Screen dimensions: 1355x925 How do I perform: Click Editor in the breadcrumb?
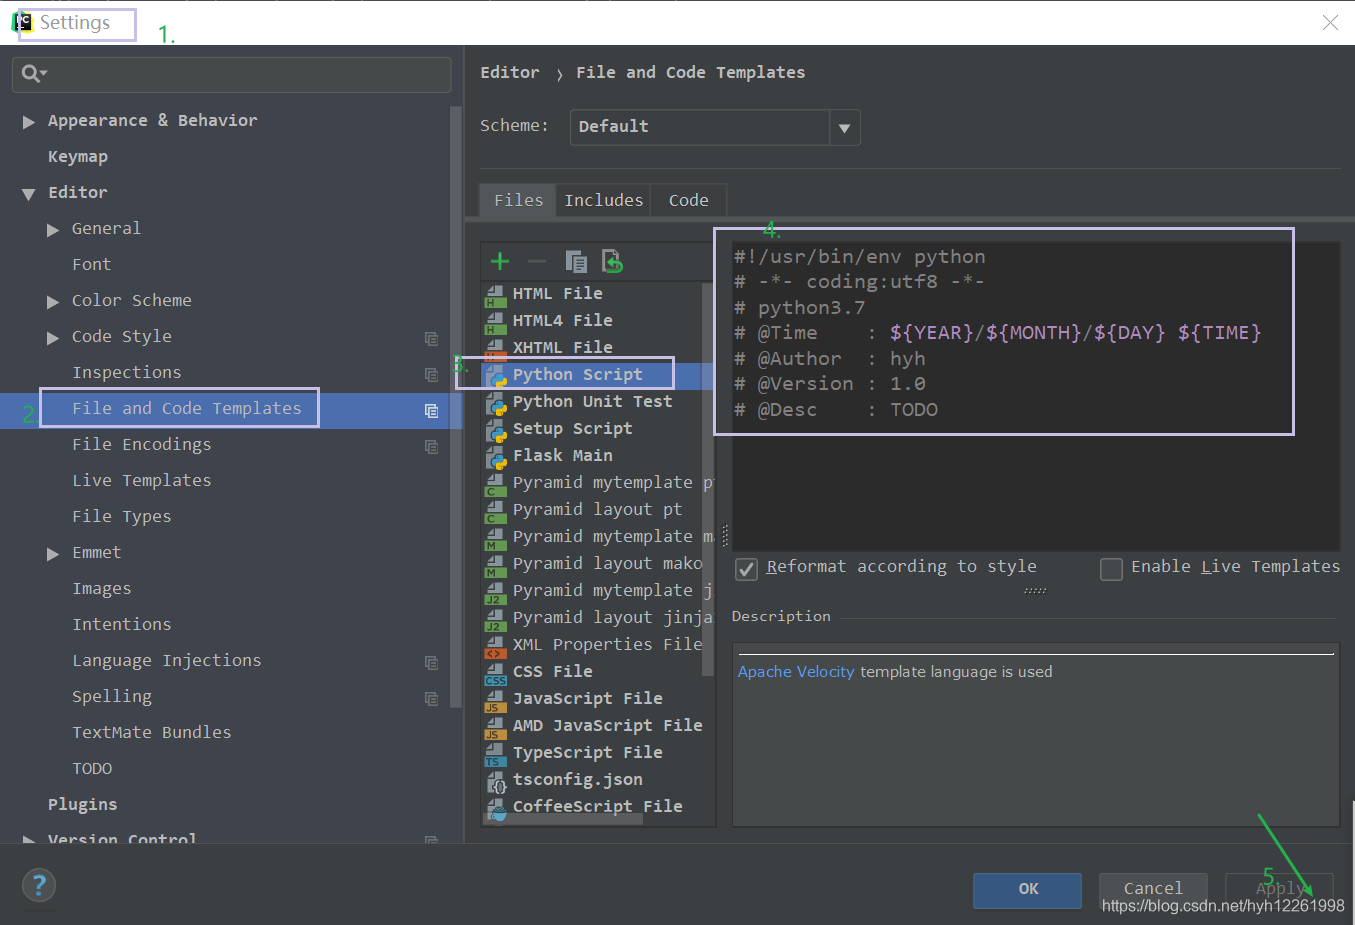[x=510, y=72]
